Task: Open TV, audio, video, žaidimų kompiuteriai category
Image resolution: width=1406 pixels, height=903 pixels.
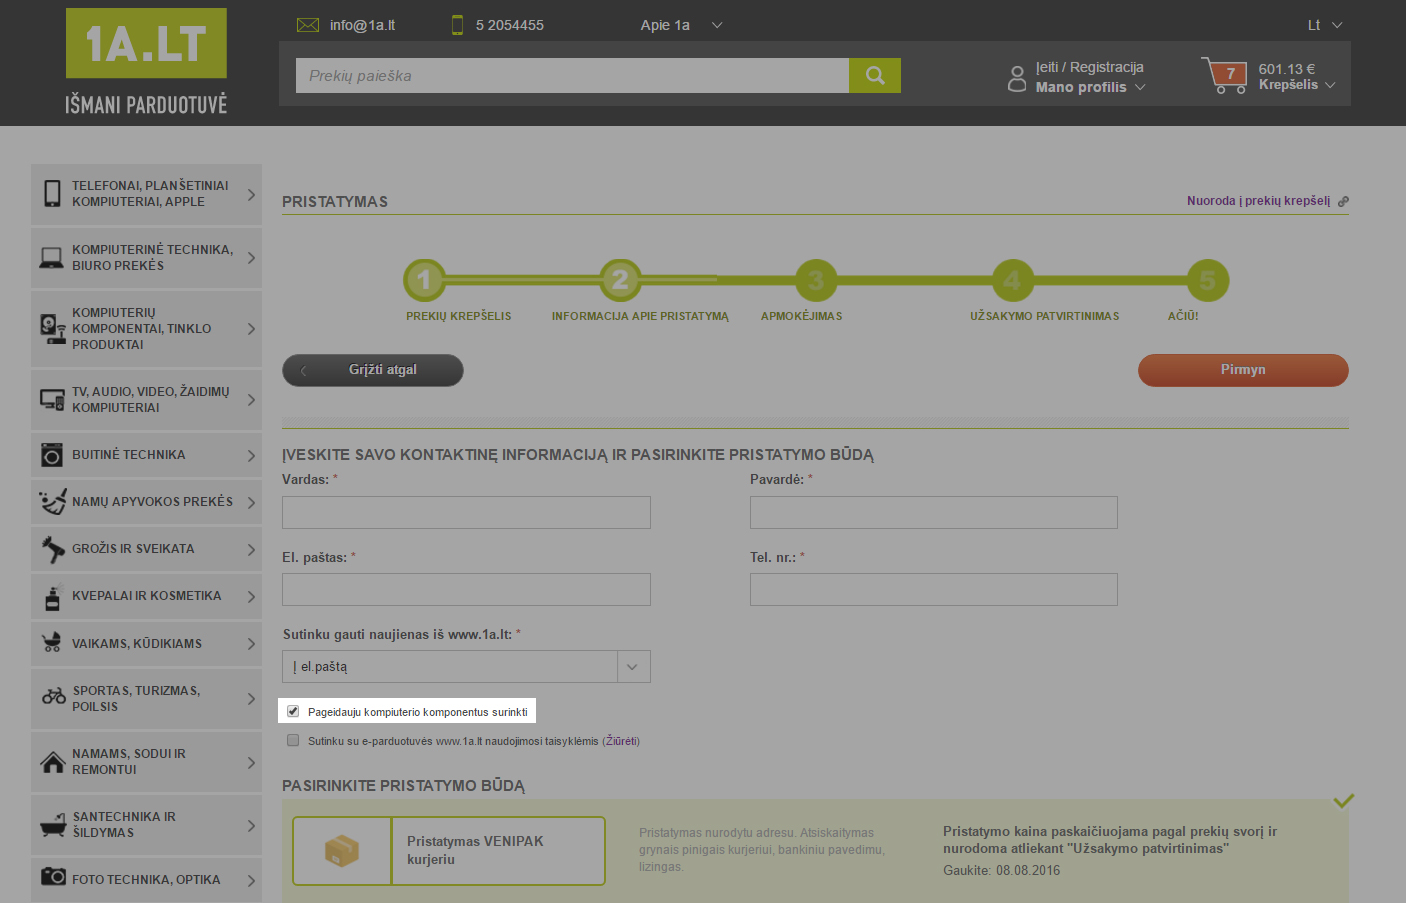Action: (x=146, y=400)
